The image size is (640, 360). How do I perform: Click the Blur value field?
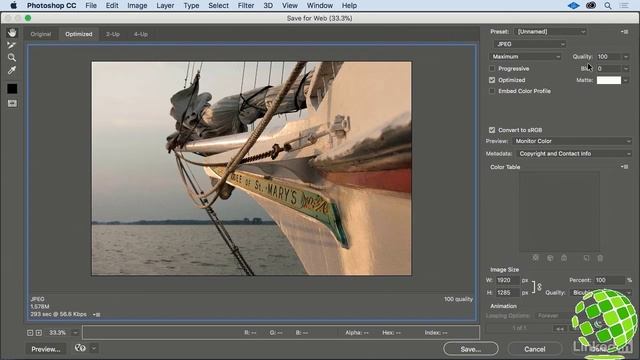coord(609,69)
